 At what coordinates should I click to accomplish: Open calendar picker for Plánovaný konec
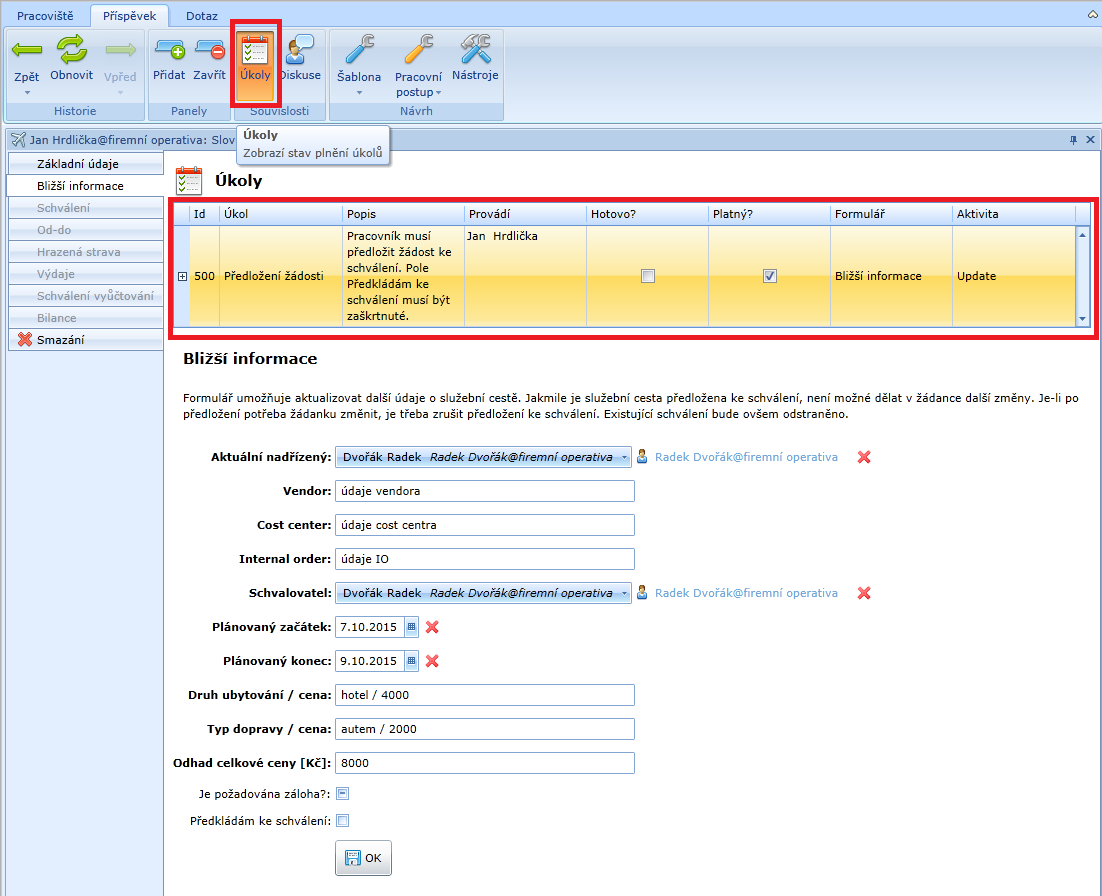[411, 661]
